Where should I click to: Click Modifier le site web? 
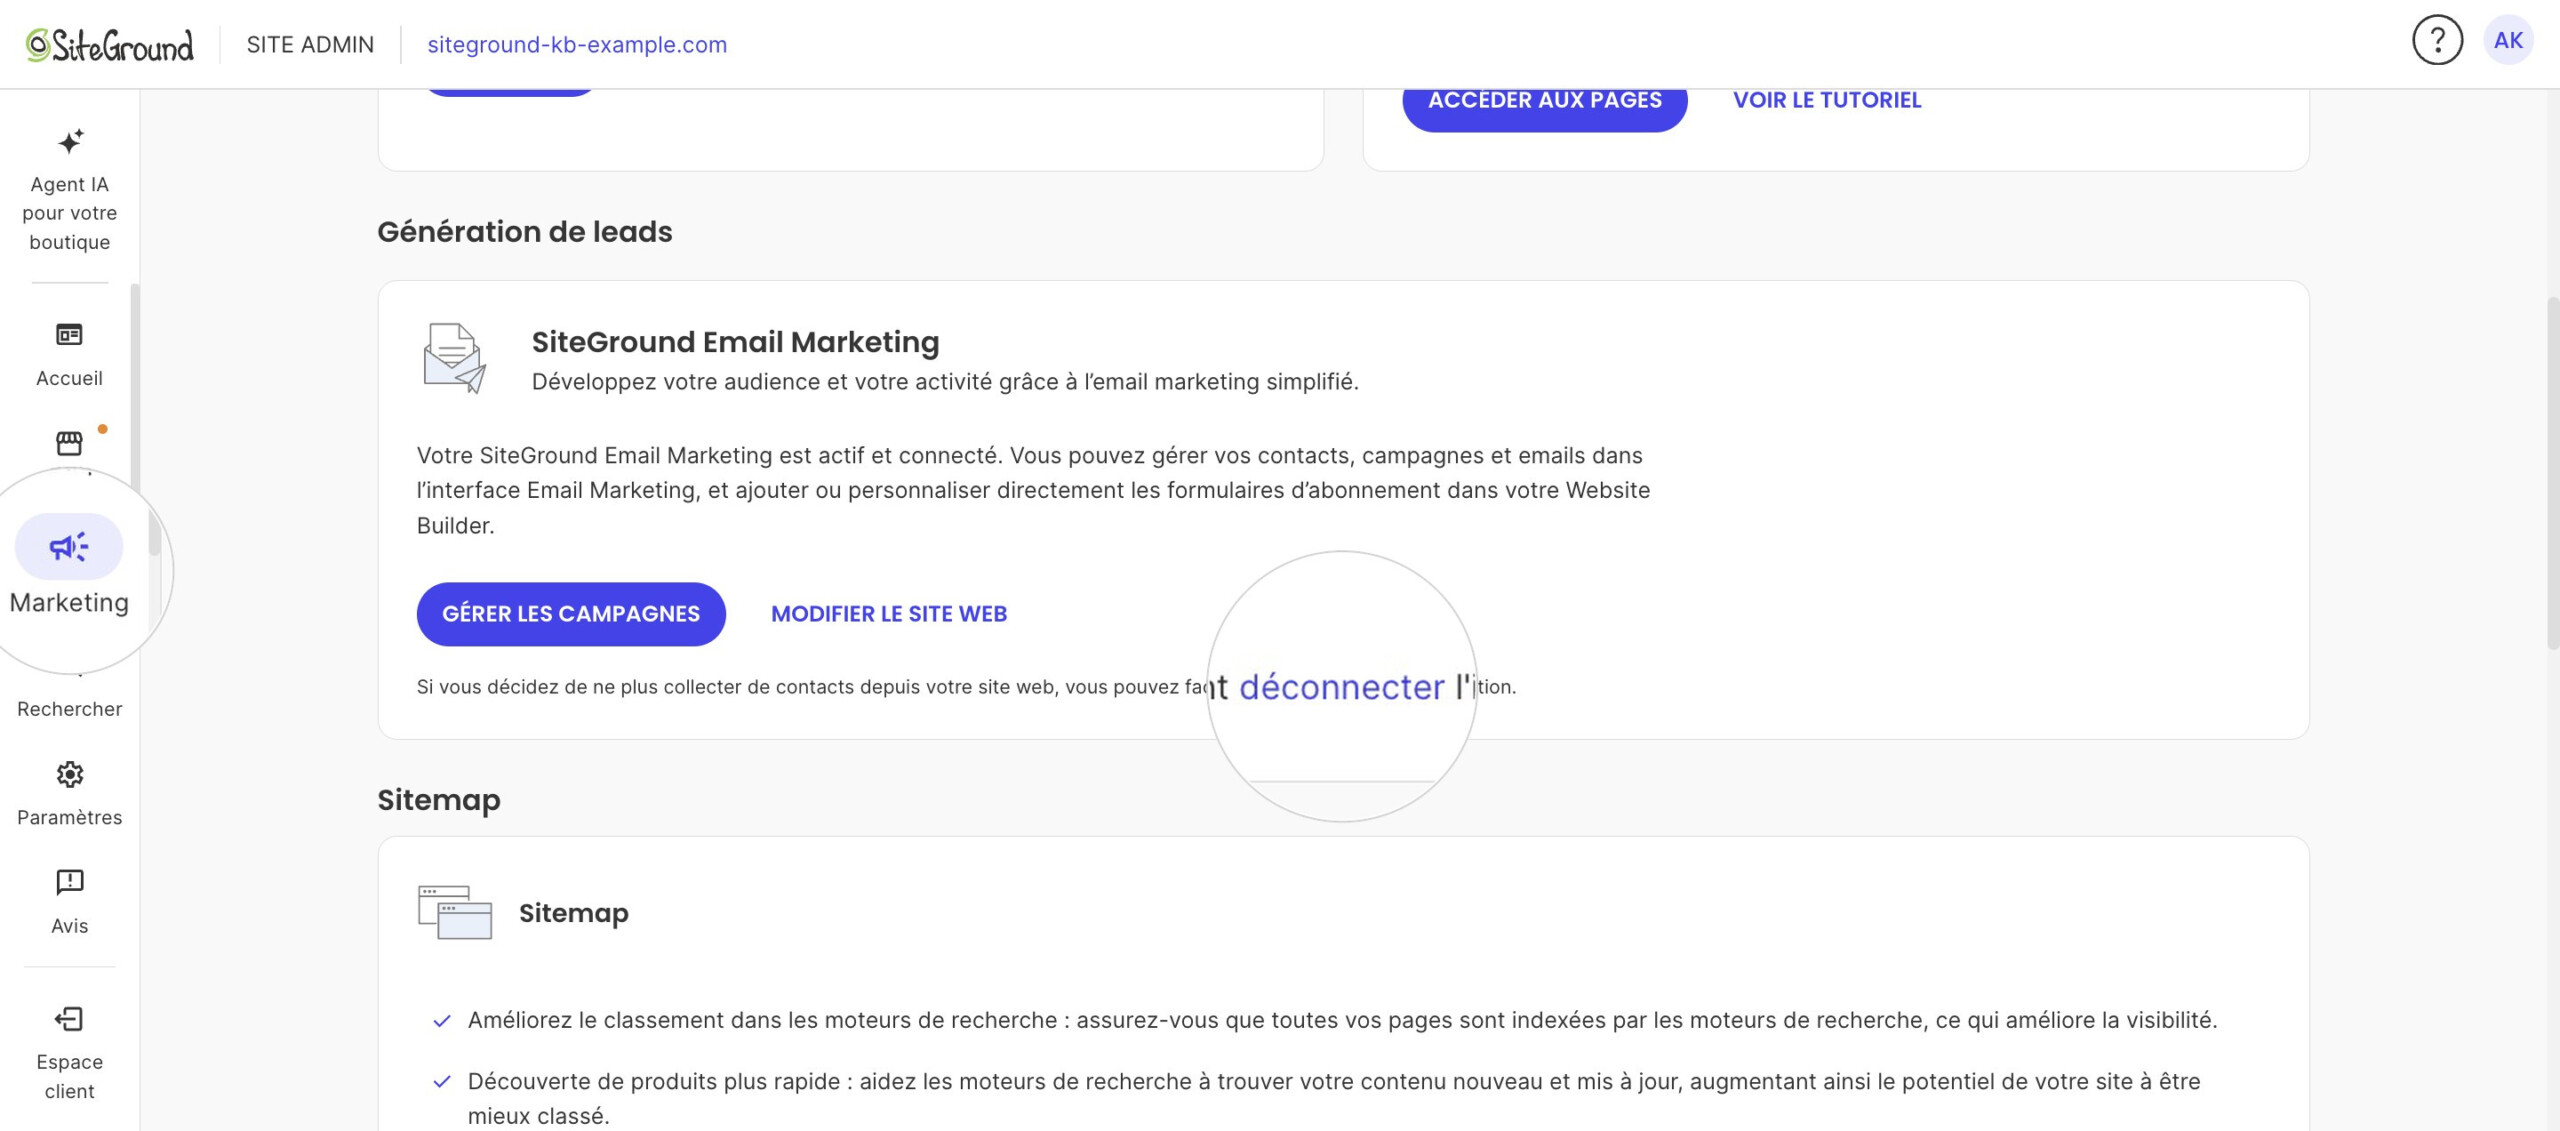889,614
